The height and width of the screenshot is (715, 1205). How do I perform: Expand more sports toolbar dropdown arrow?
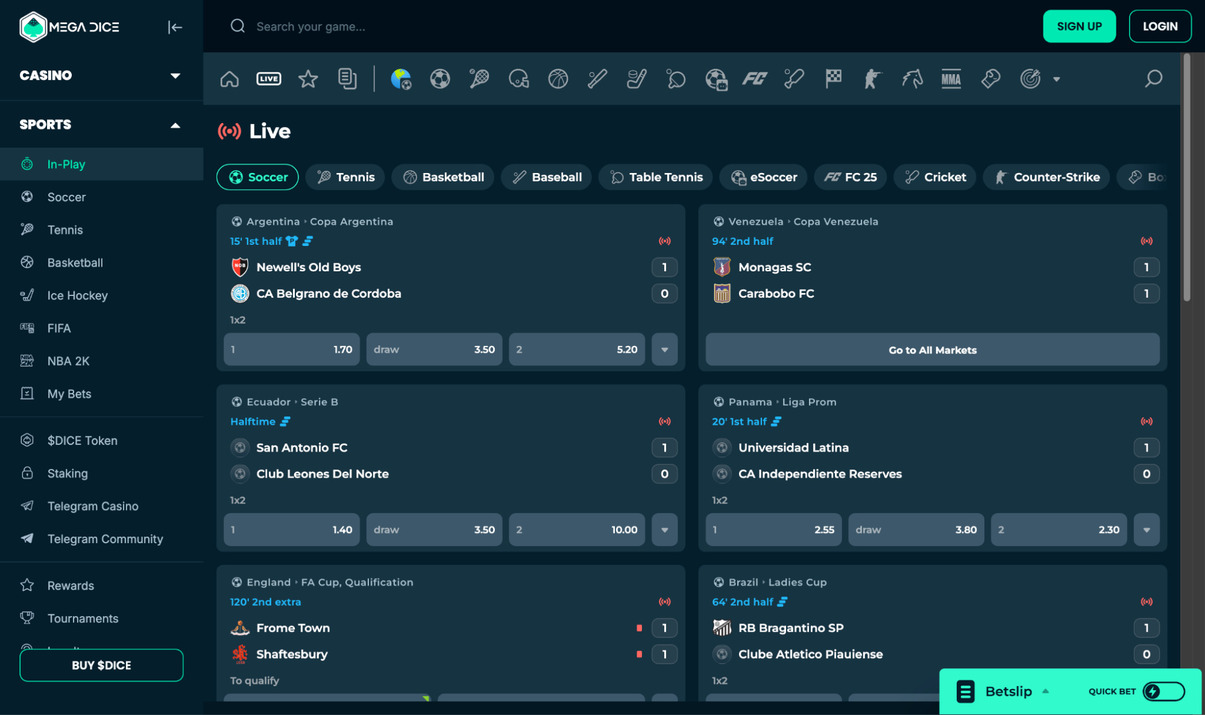coord(1056,79)
